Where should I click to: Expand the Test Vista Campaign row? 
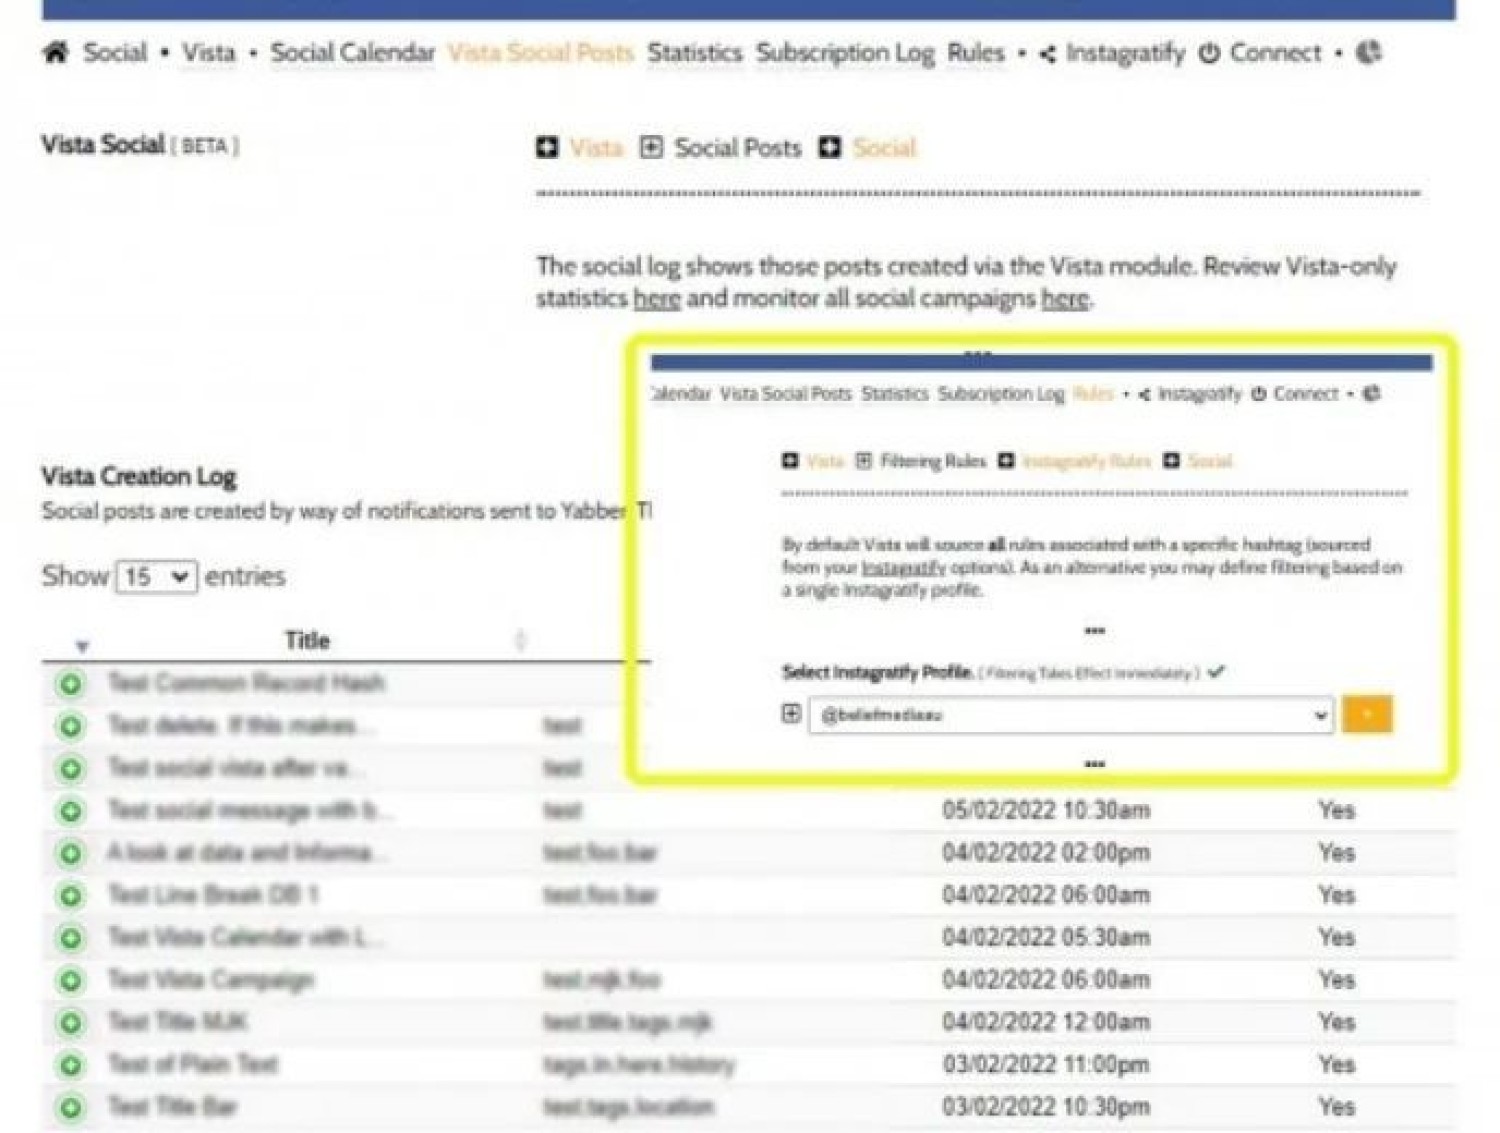[x=71, y=981]
